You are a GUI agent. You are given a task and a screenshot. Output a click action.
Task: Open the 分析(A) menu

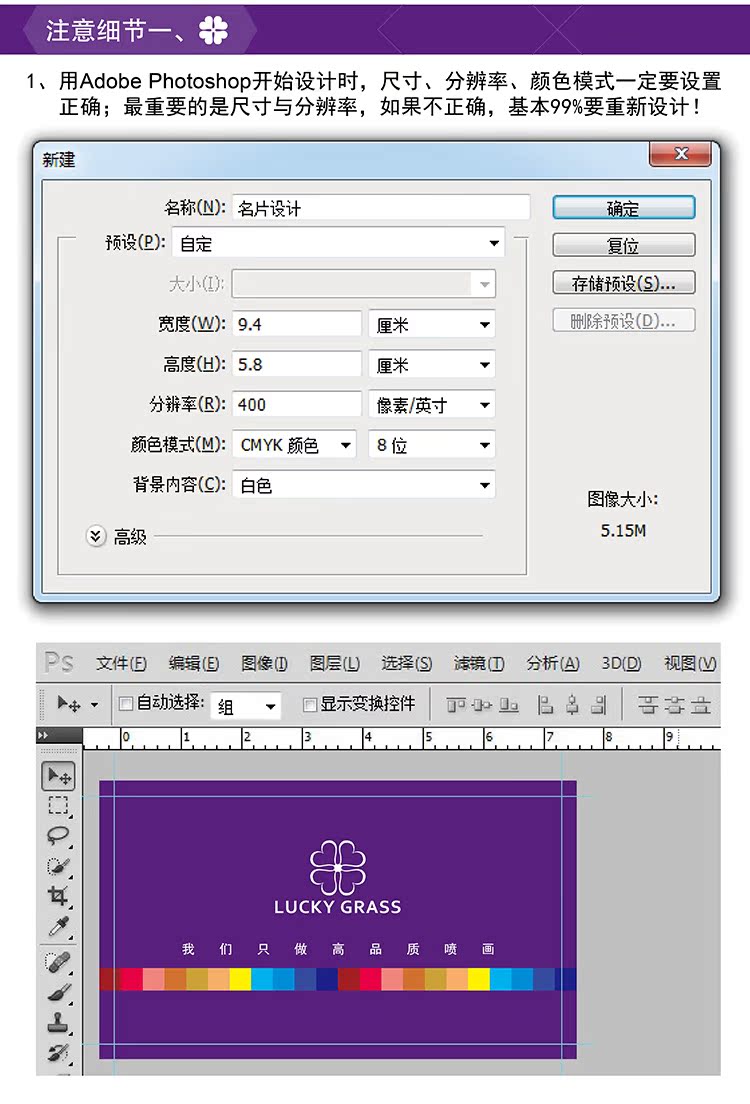pos(553,663)
